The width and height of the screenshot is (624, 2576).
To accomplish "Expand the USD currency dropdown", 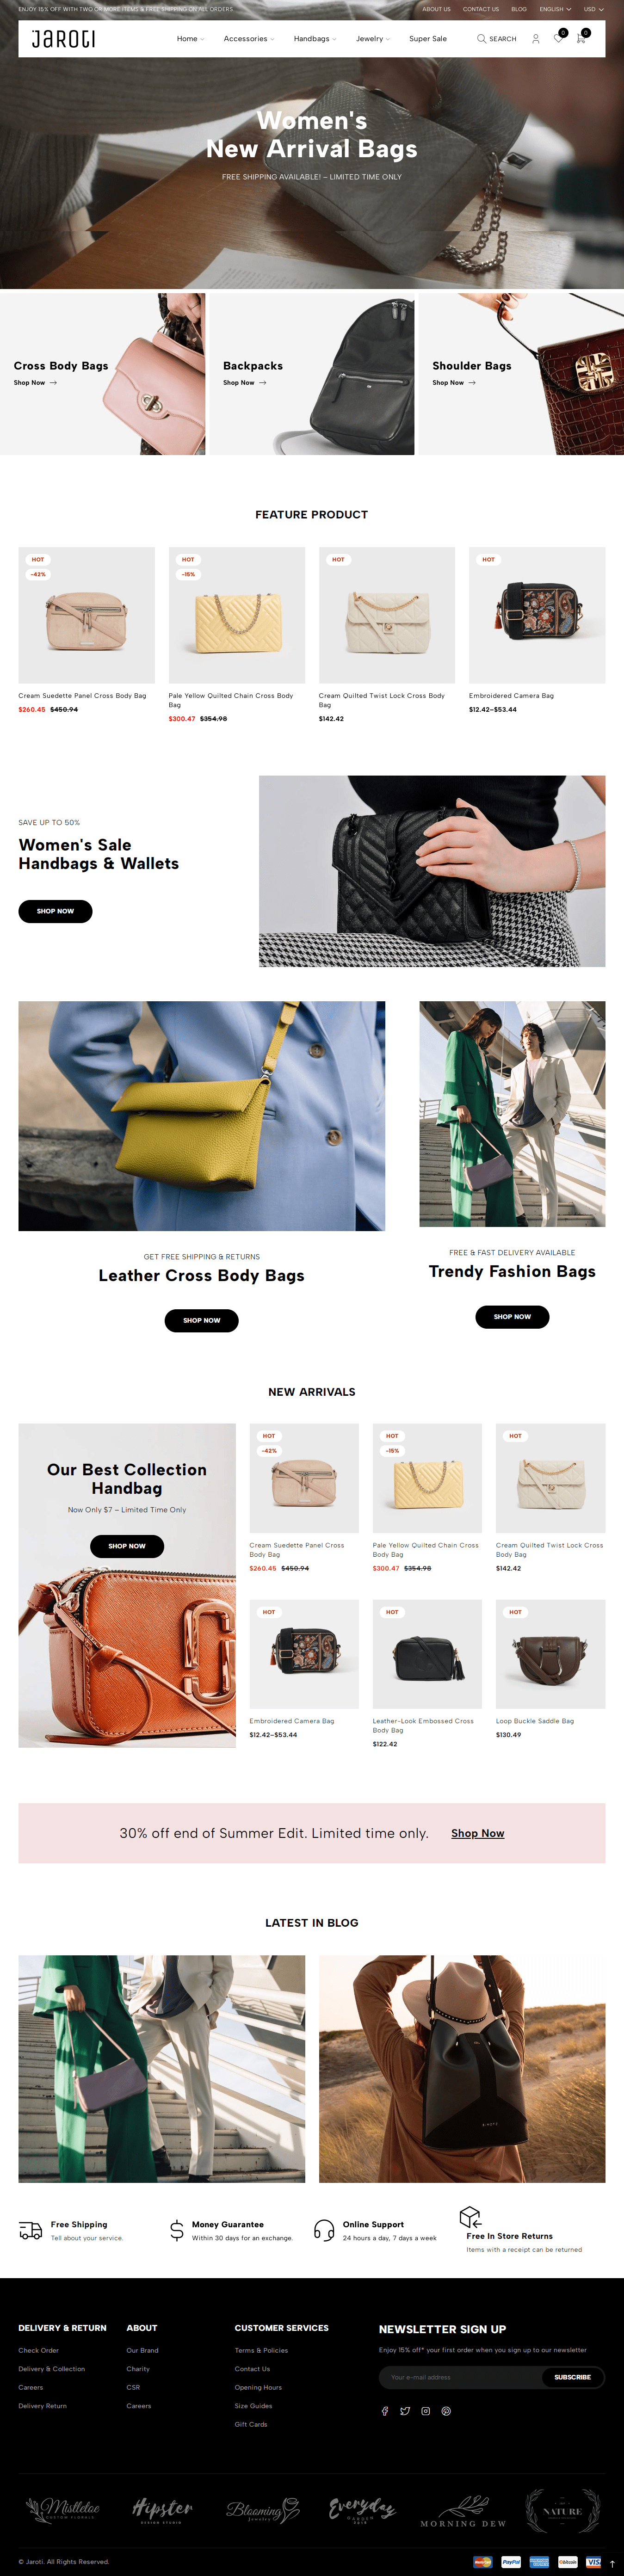I will (594, 9).
